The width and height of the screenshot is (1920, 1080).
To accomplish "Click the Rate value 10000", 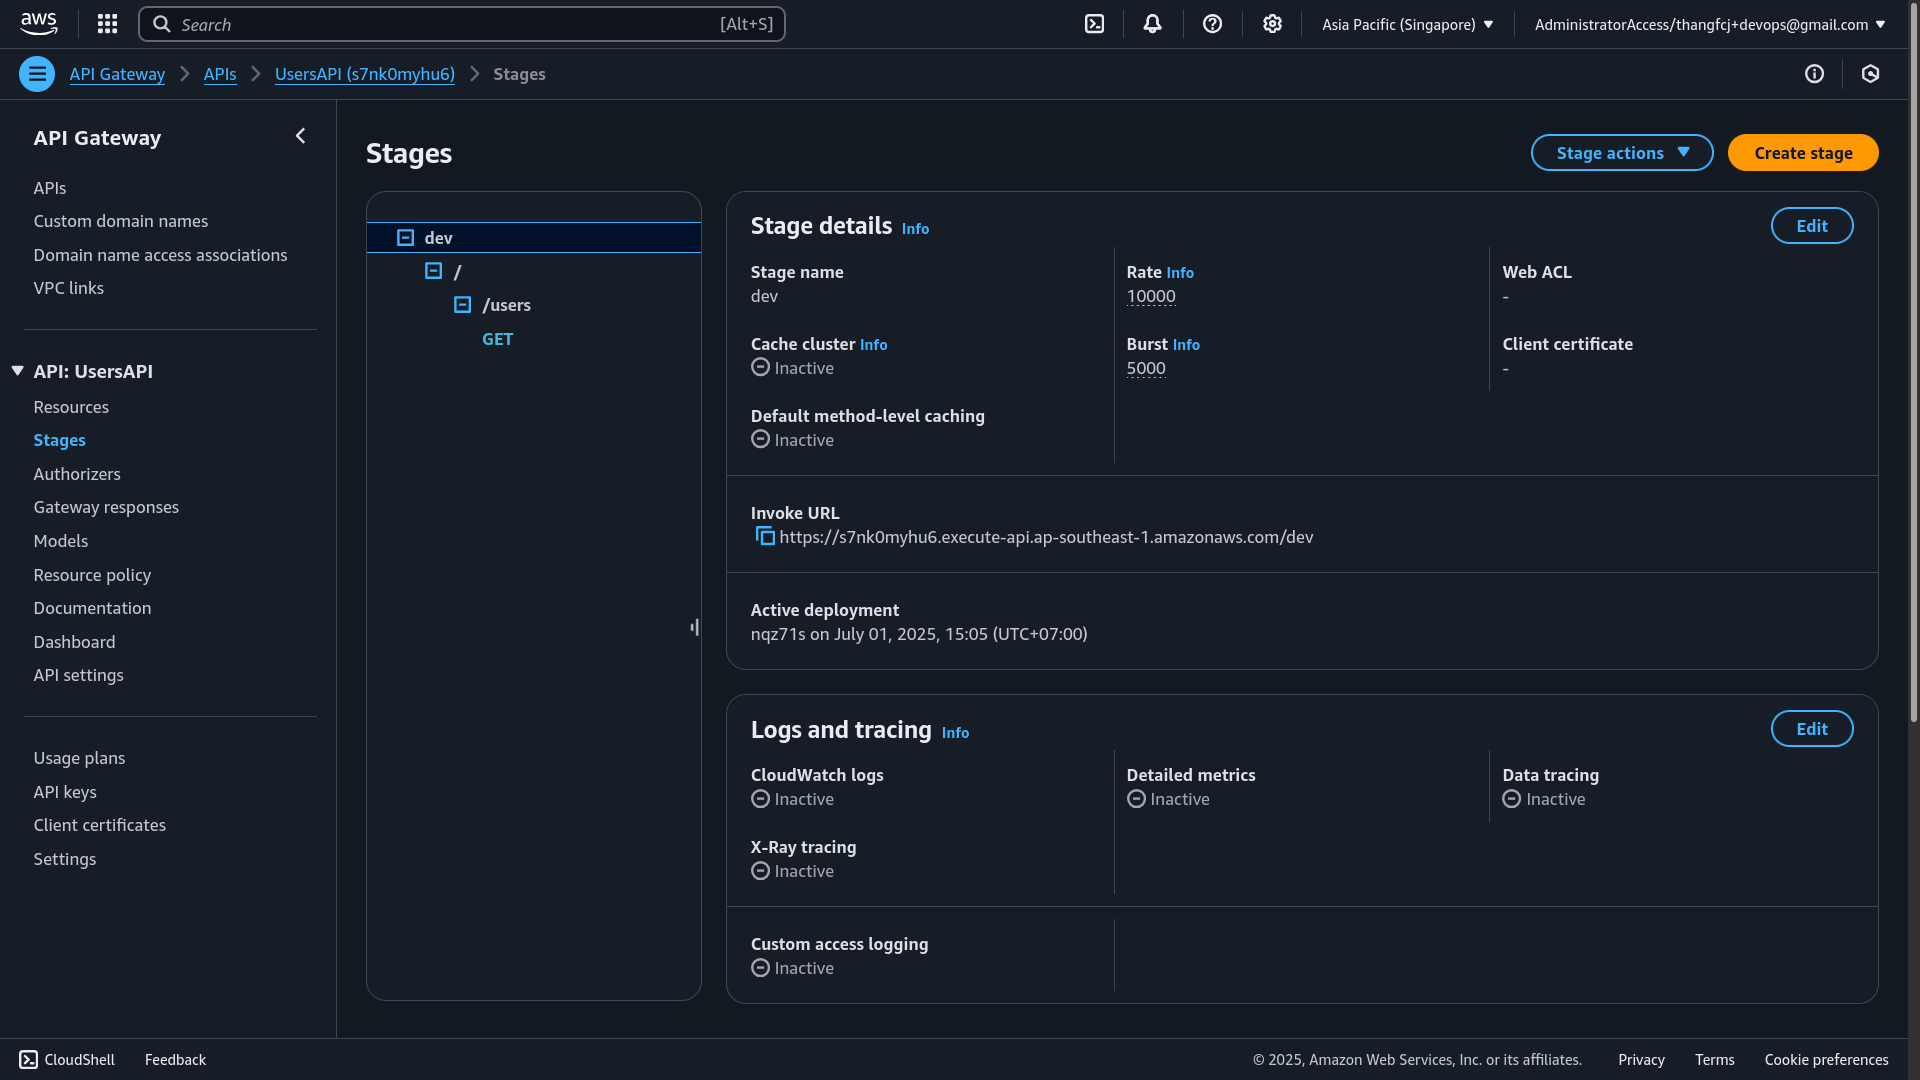I will pos(1151,297).
